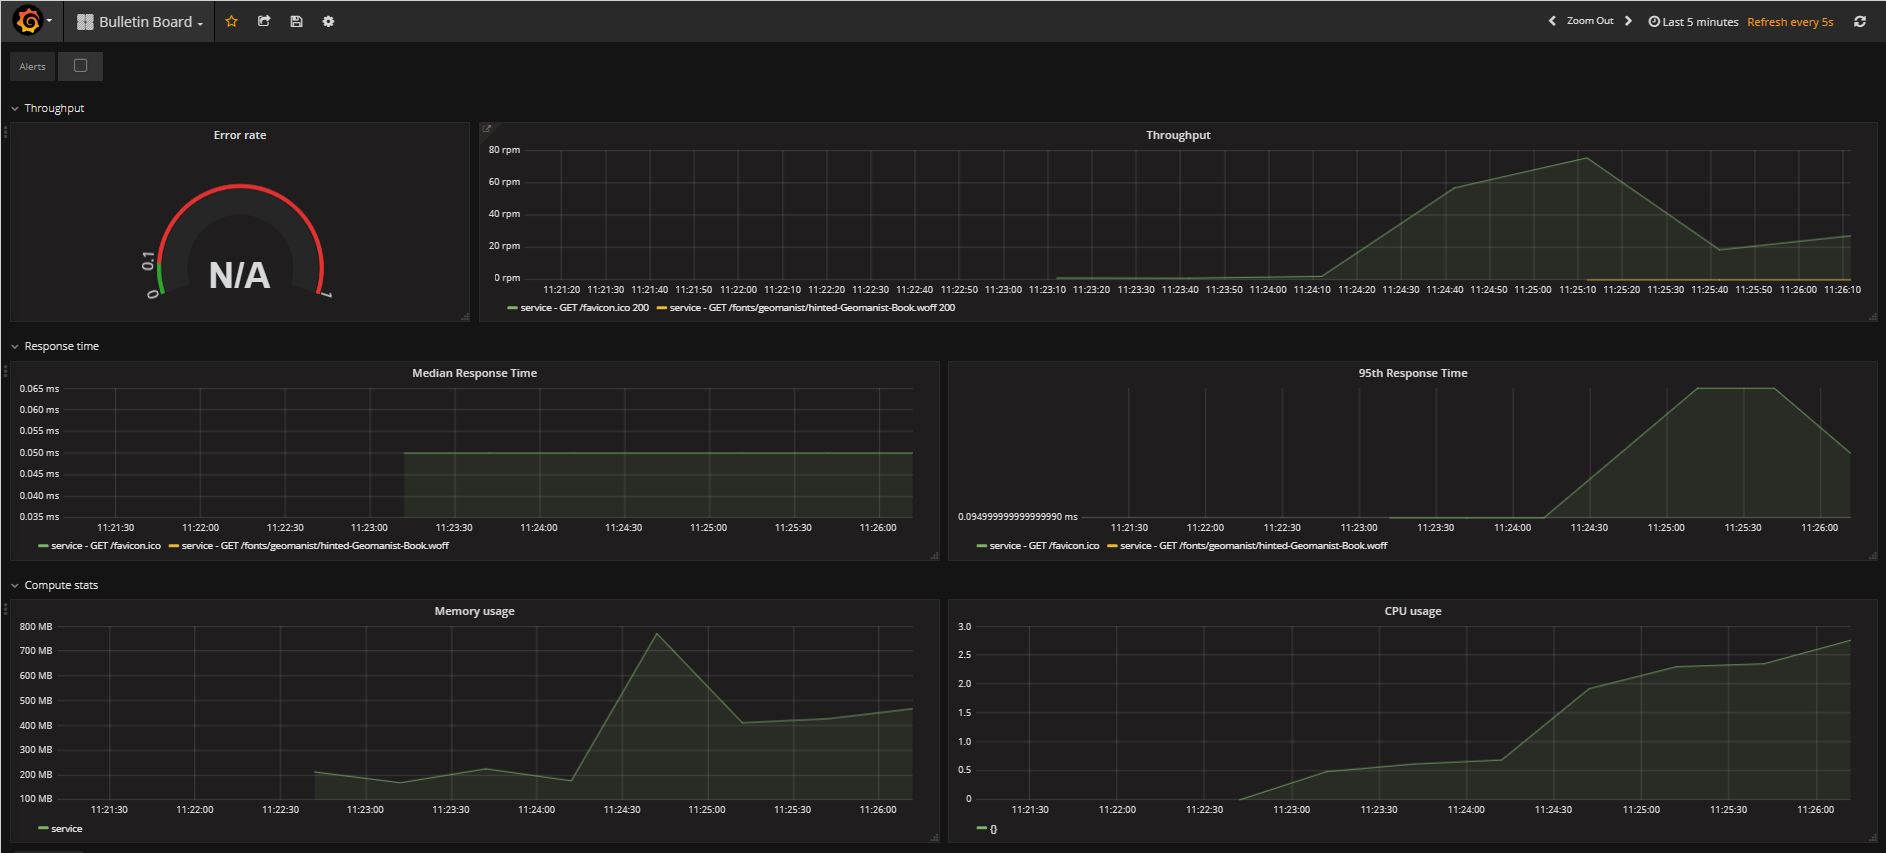Open the Grafana logo main menu
Viewport: 1886px width, 853px height.
click(29, 21)
